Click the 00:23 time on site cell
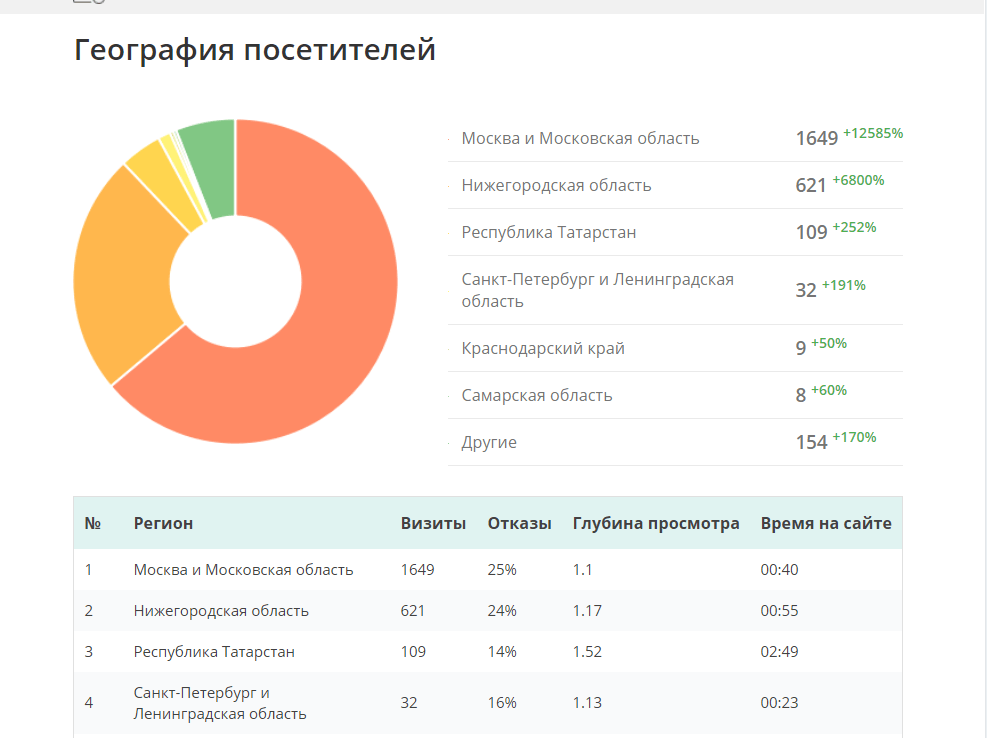The height and width of the screenshot is (738, 987). click(x=779, y=703)
